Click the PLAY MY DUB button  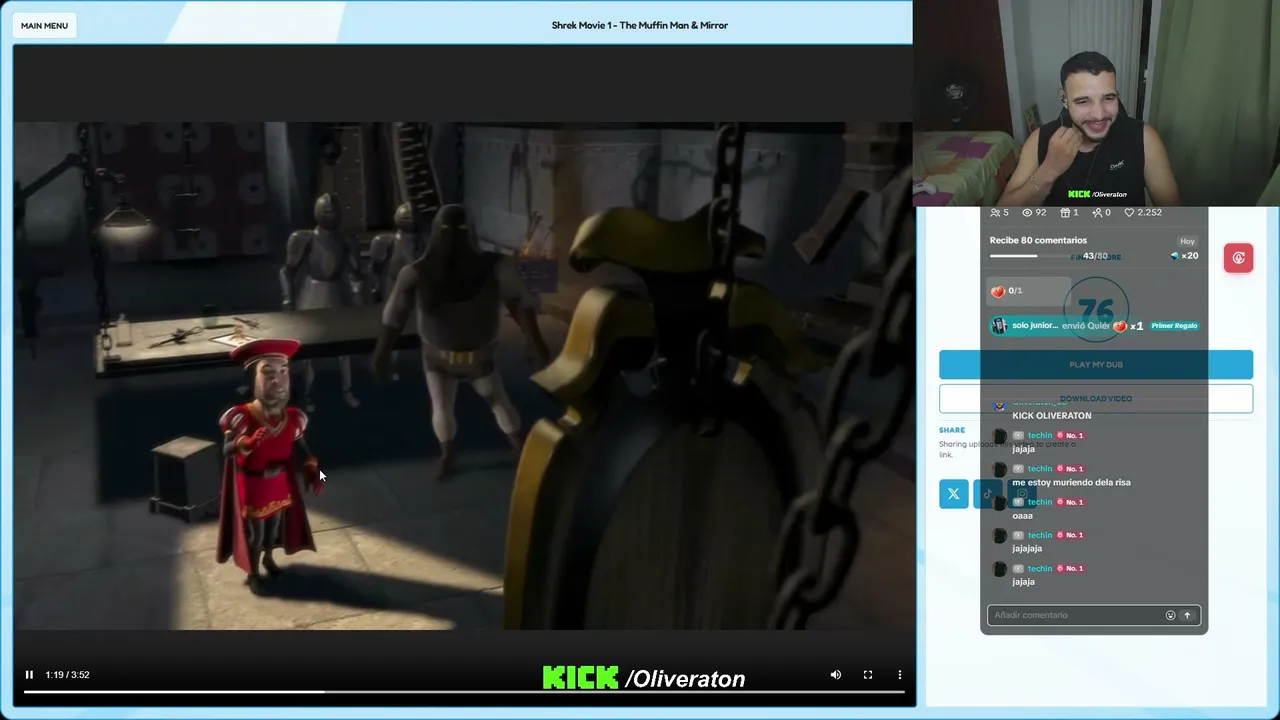[1096, 364]
